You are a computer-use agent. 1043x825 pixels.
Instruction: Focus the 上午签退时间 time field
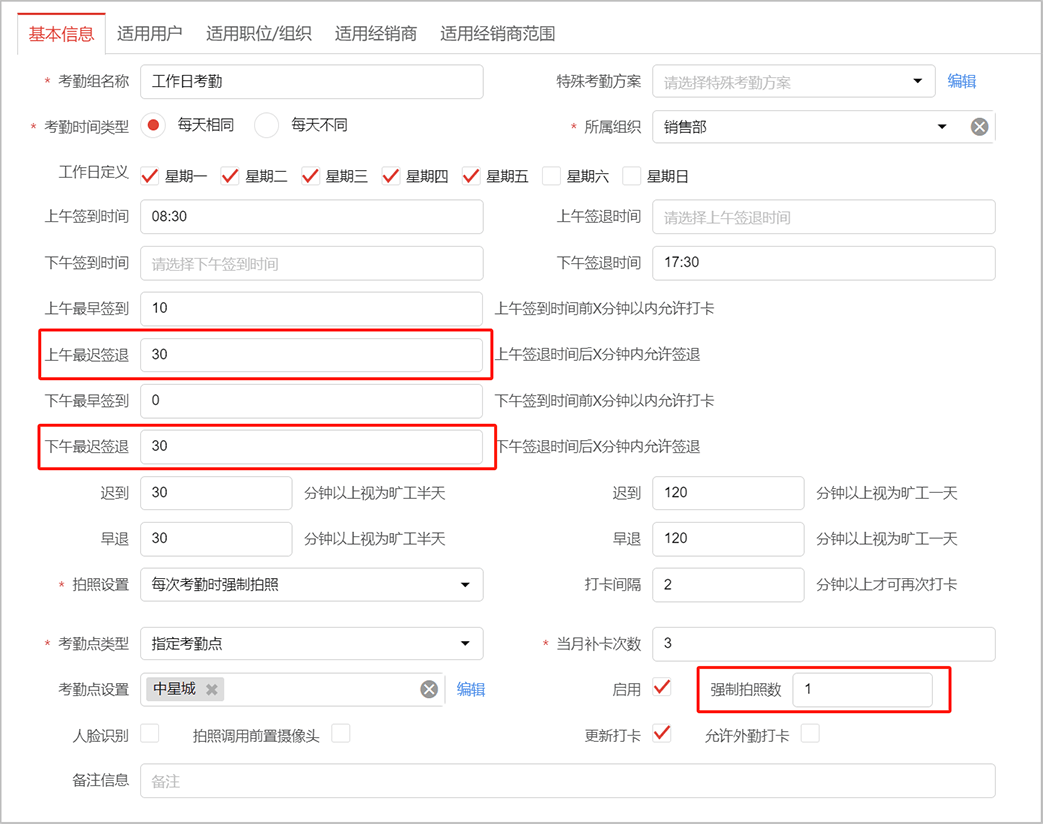point(823,217)
